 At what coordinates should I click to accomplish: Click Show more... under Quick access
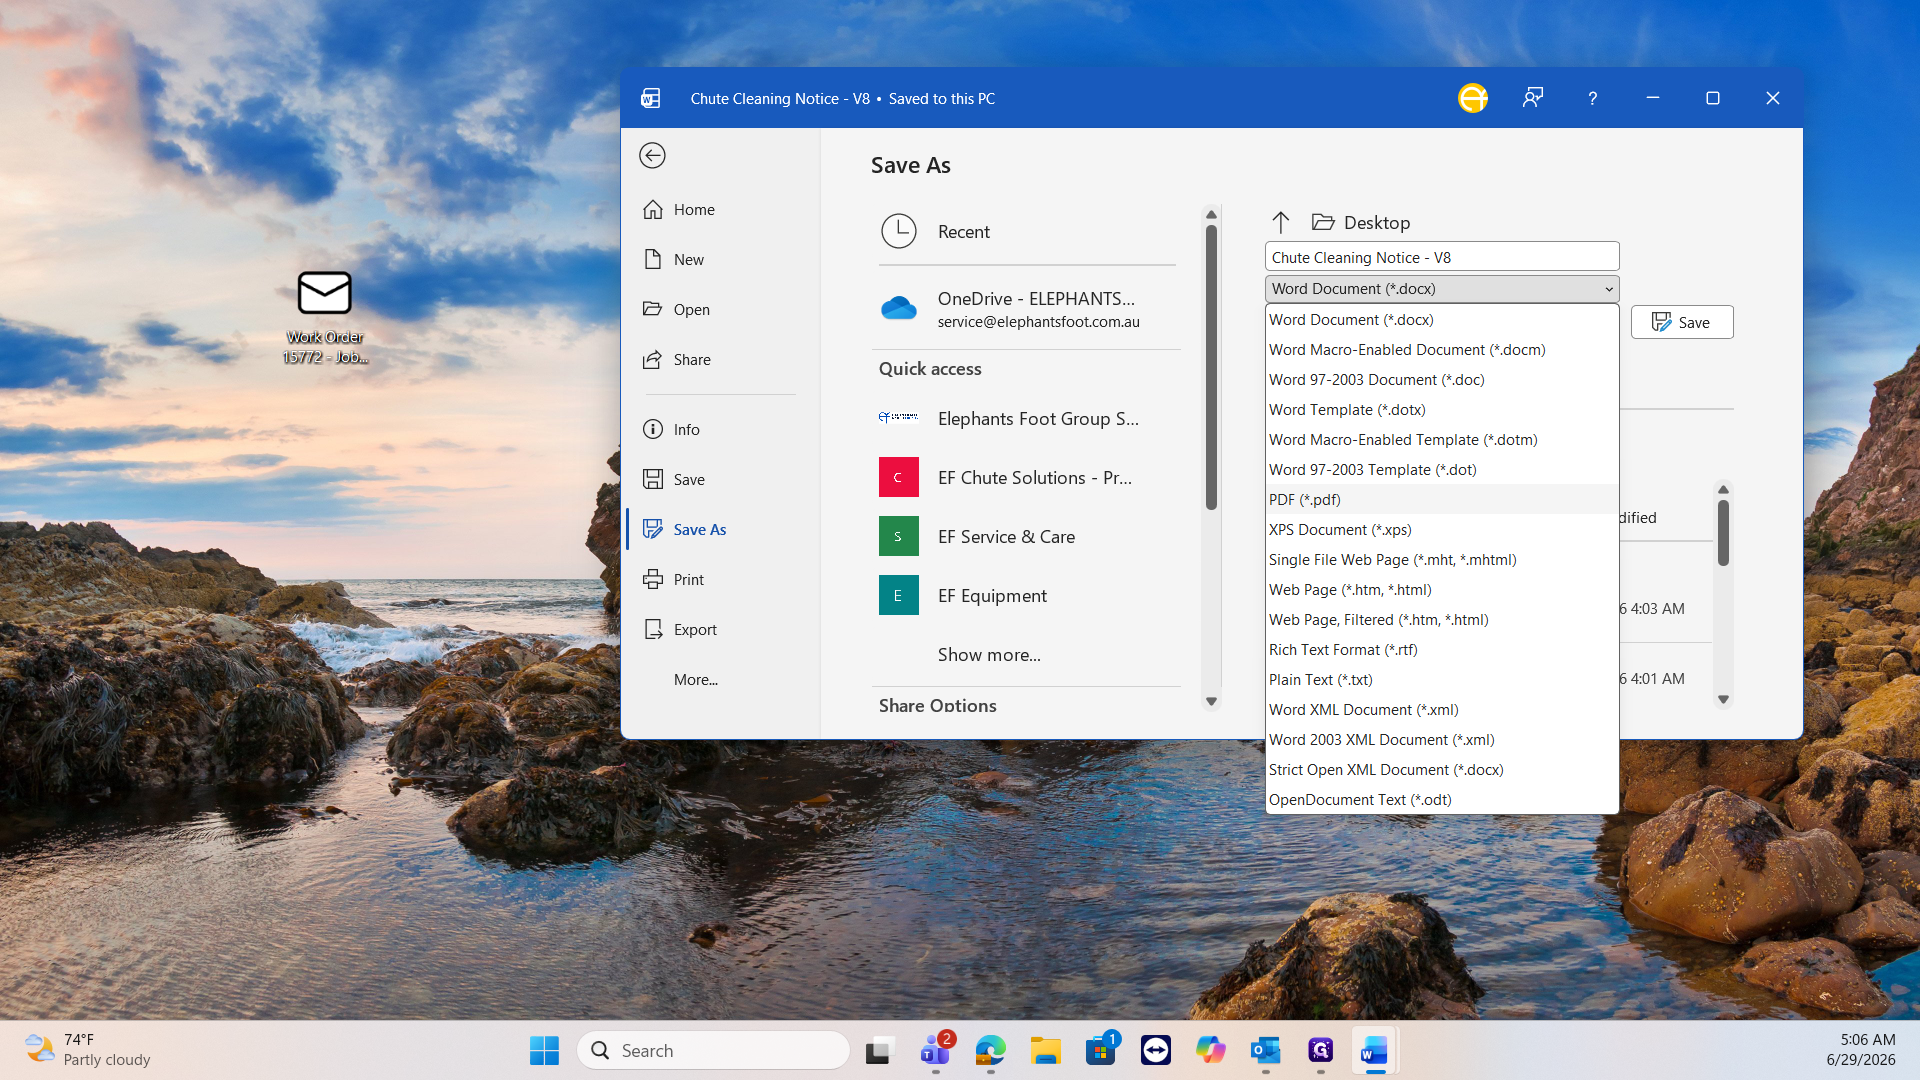(988, 654)
